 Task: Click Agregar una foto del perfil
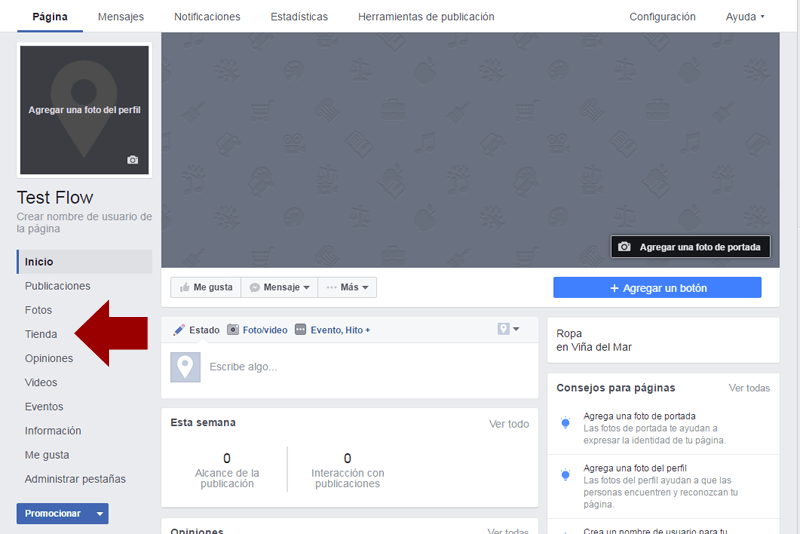pyautogui.click(x=84, y=110)
